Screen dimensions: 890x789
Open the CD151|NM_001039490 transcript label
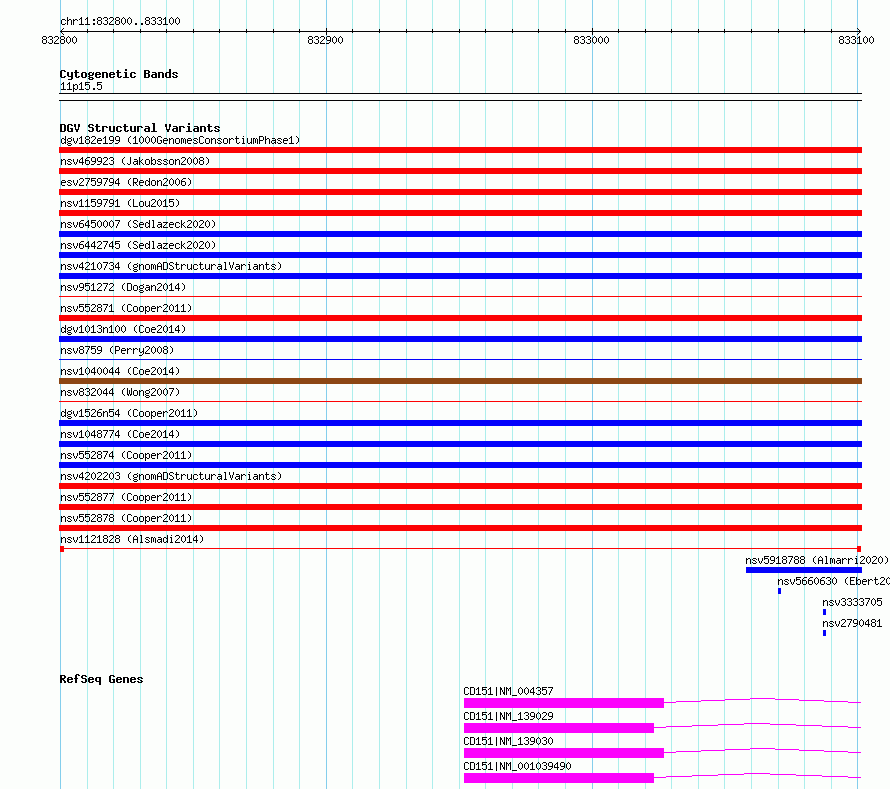tap(517, 766)
